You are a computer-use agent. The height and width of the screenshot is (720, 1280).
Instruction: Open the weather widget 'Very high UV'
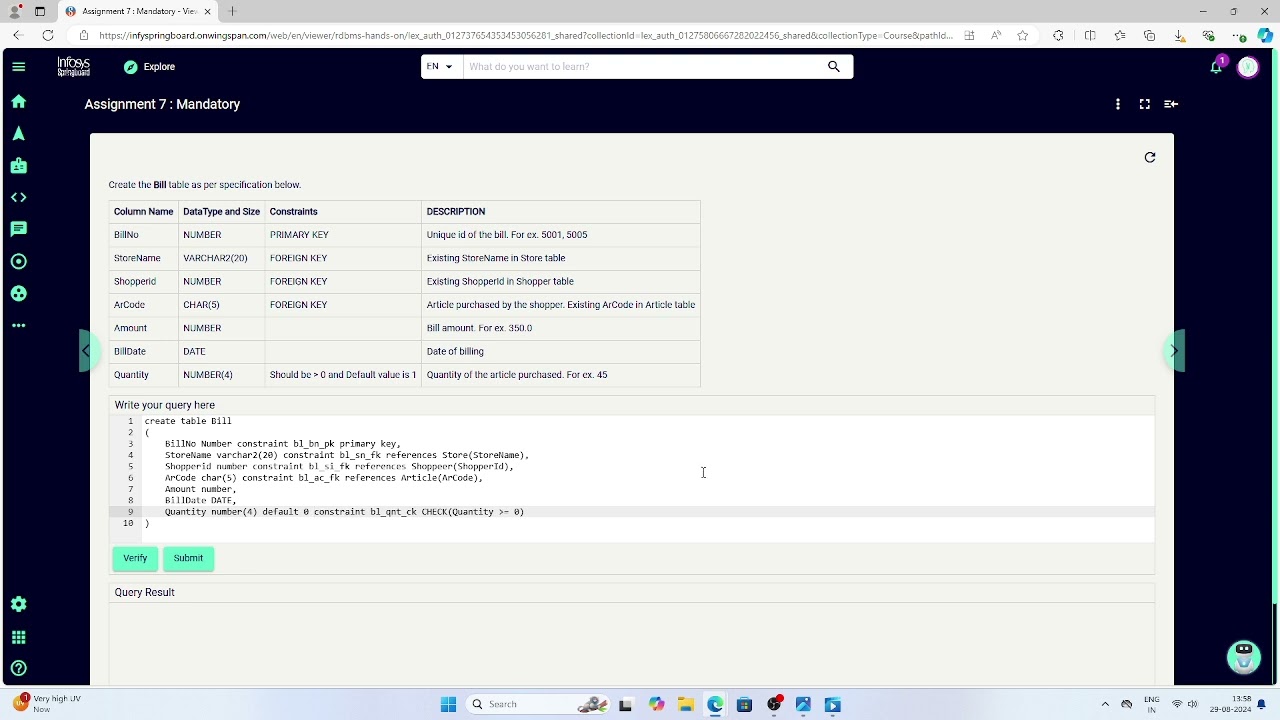click(x=46, y=704)
